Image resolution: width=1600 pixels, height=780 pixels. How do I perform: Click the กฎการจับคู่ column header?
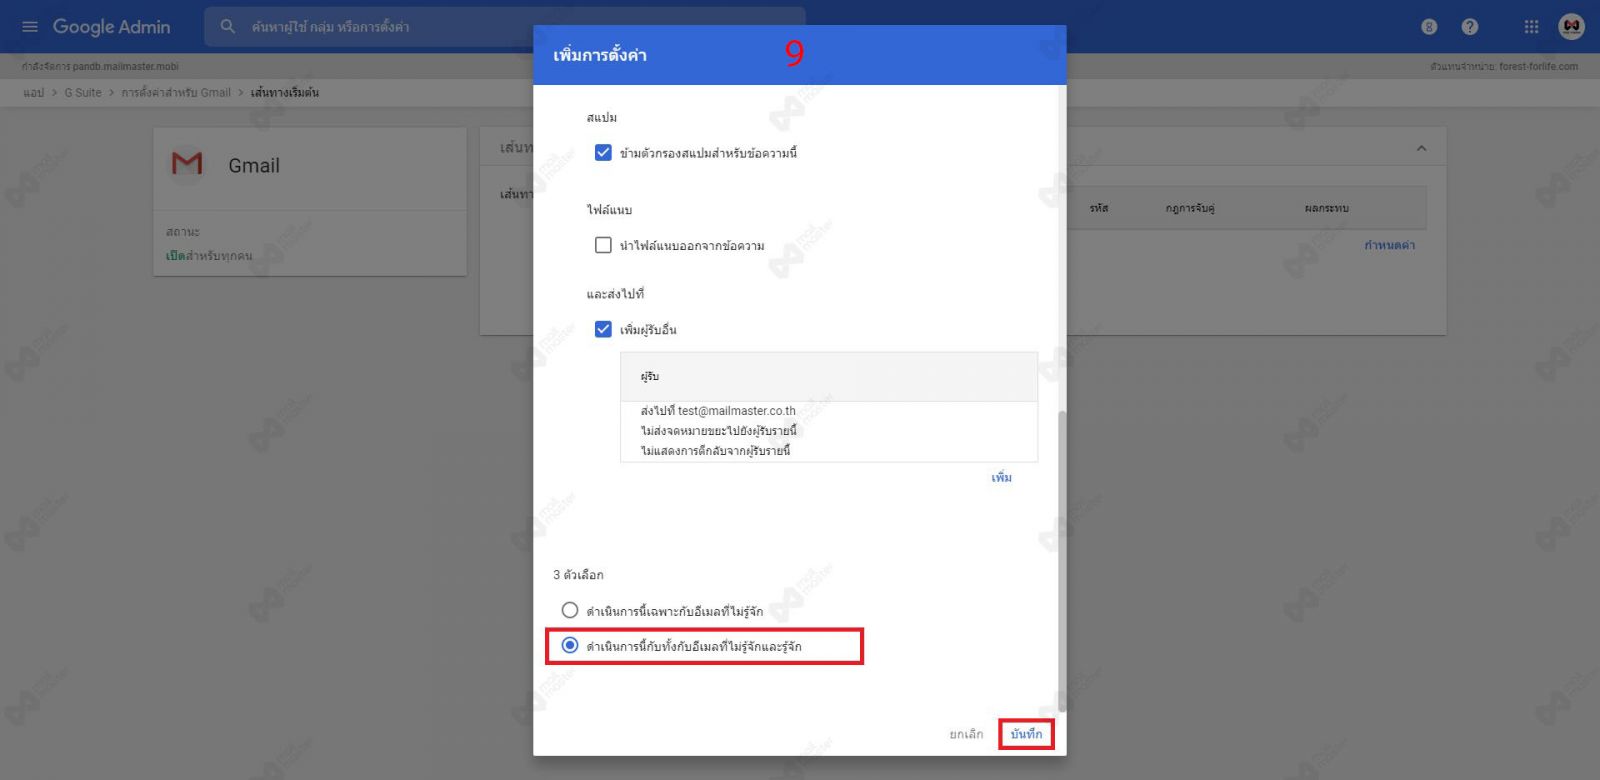coord(1190,208)
